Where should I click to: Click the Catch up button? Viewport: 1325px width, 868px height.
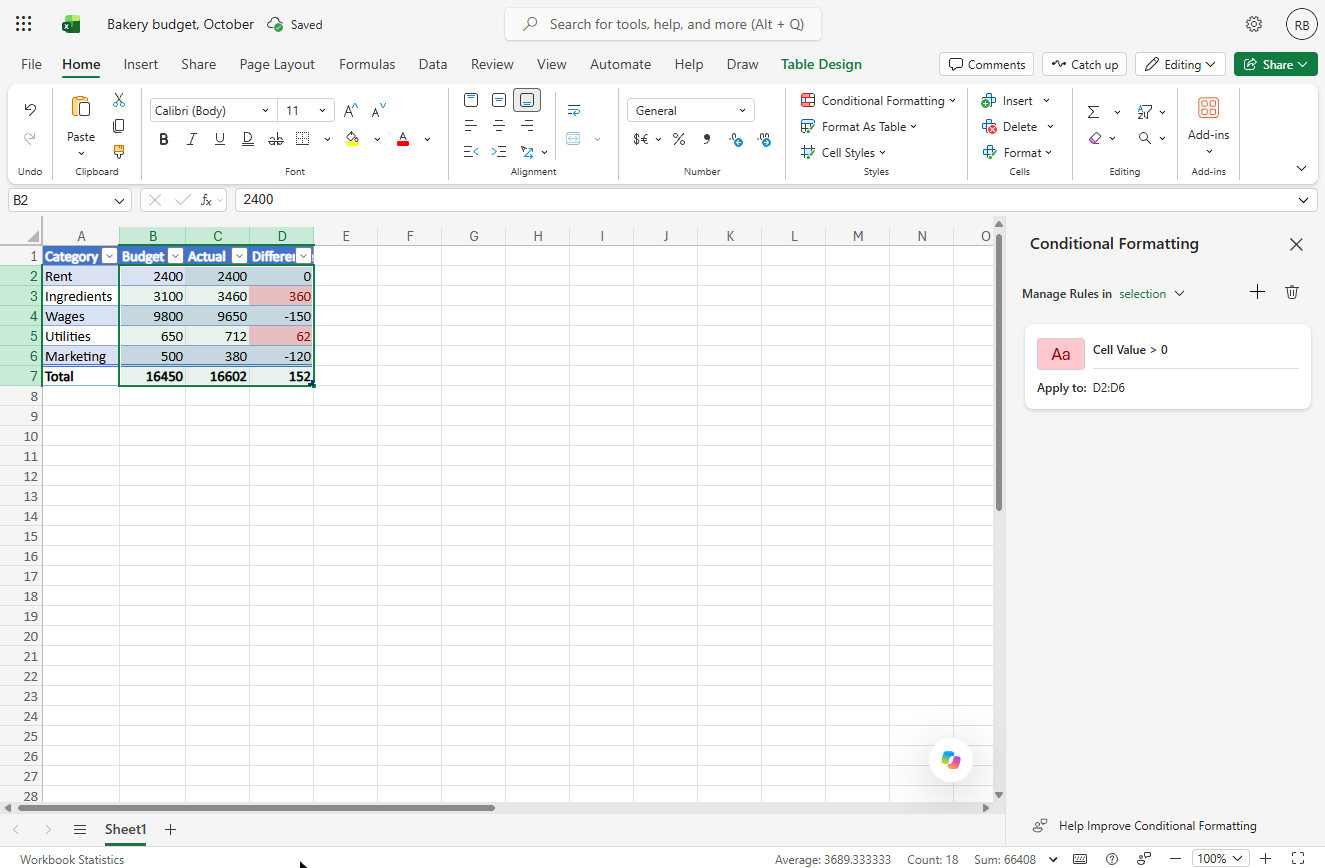(x=1084, y=64)
